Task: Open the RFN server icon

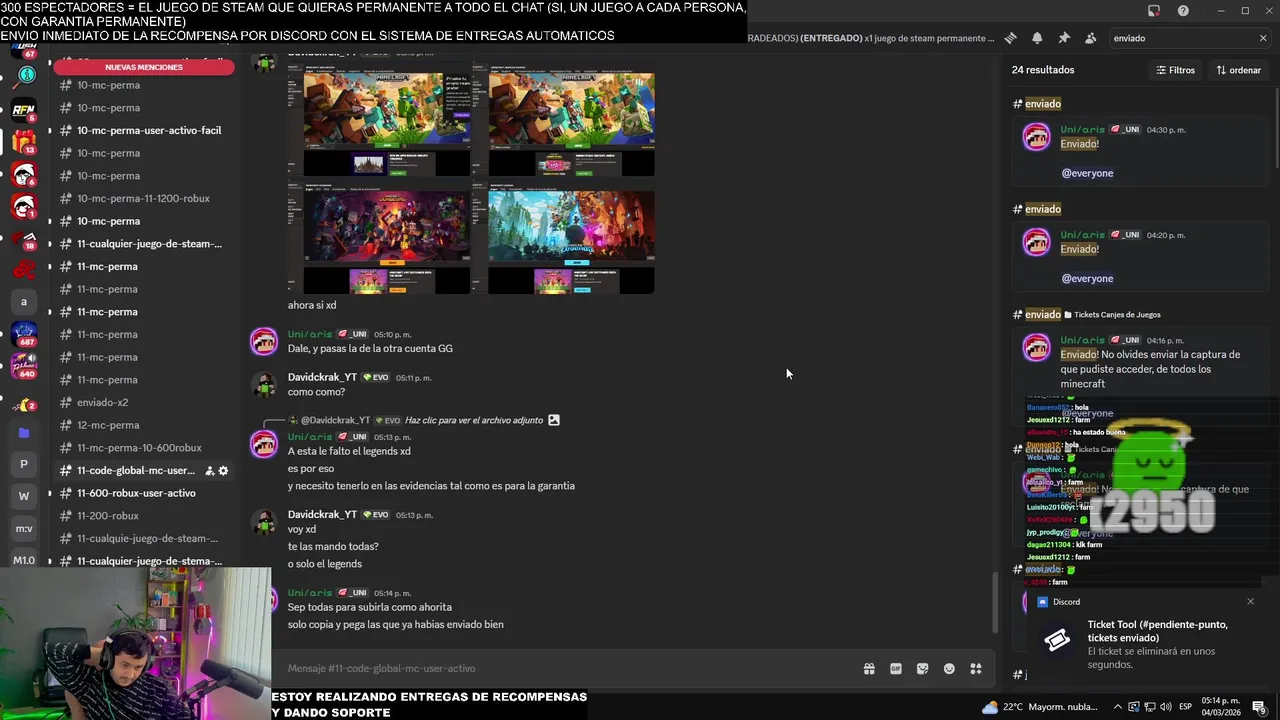Action: [24, 109]
